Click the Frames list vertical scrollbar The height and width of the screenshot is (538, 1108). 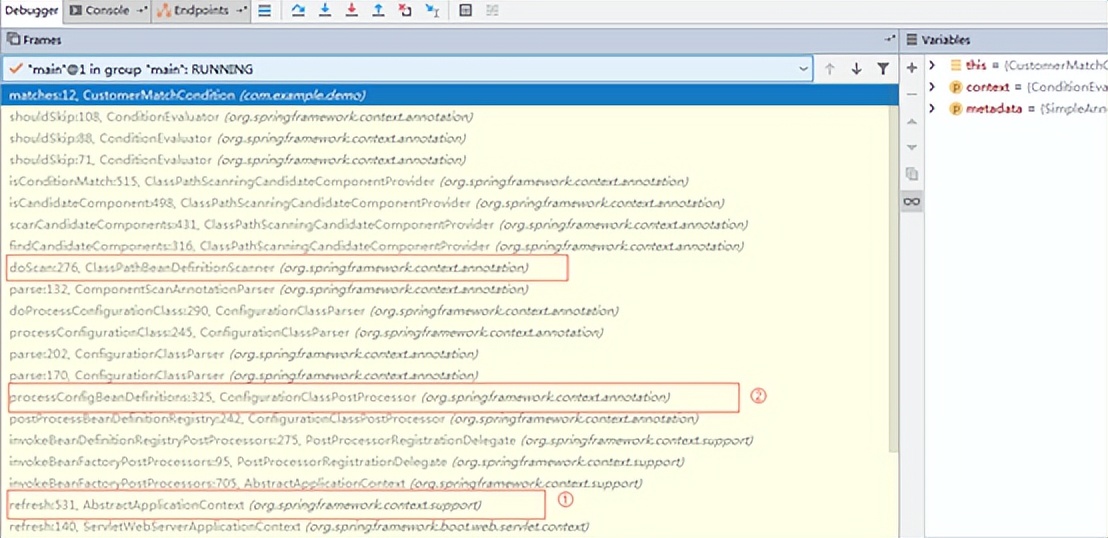click(892, 279)
